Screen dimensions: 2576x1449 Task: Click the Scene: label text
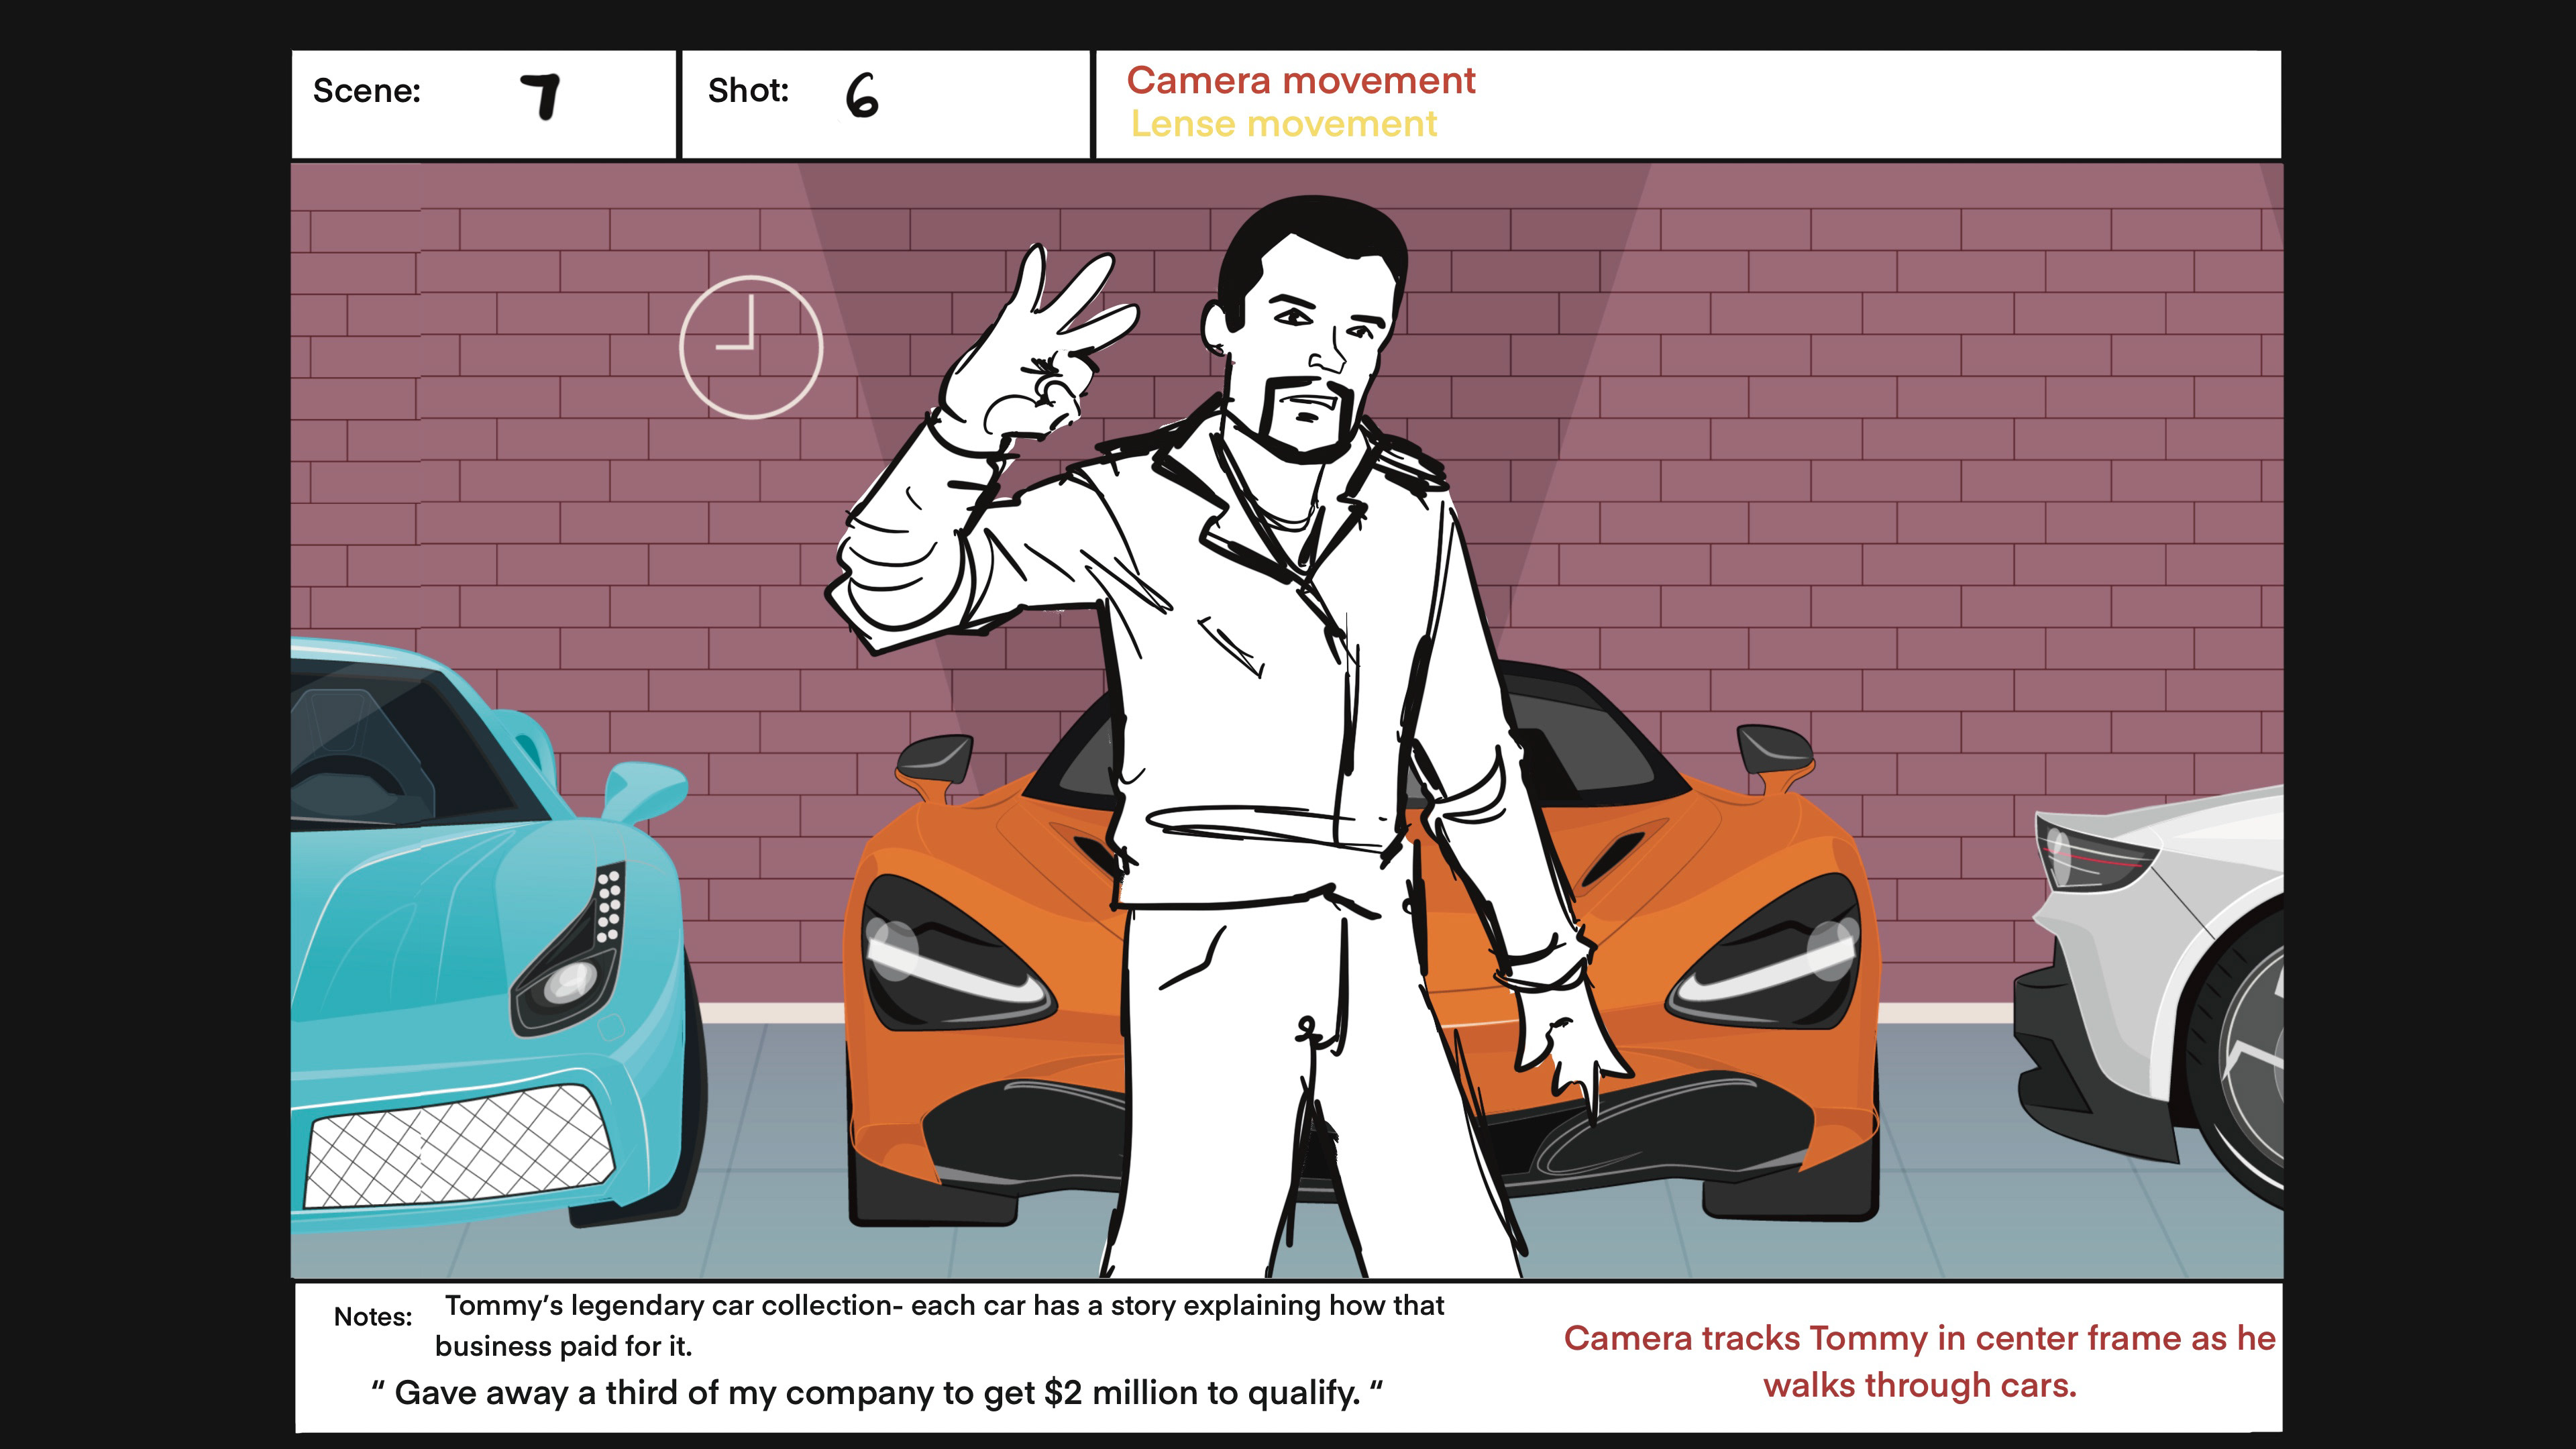coord(366,91)
